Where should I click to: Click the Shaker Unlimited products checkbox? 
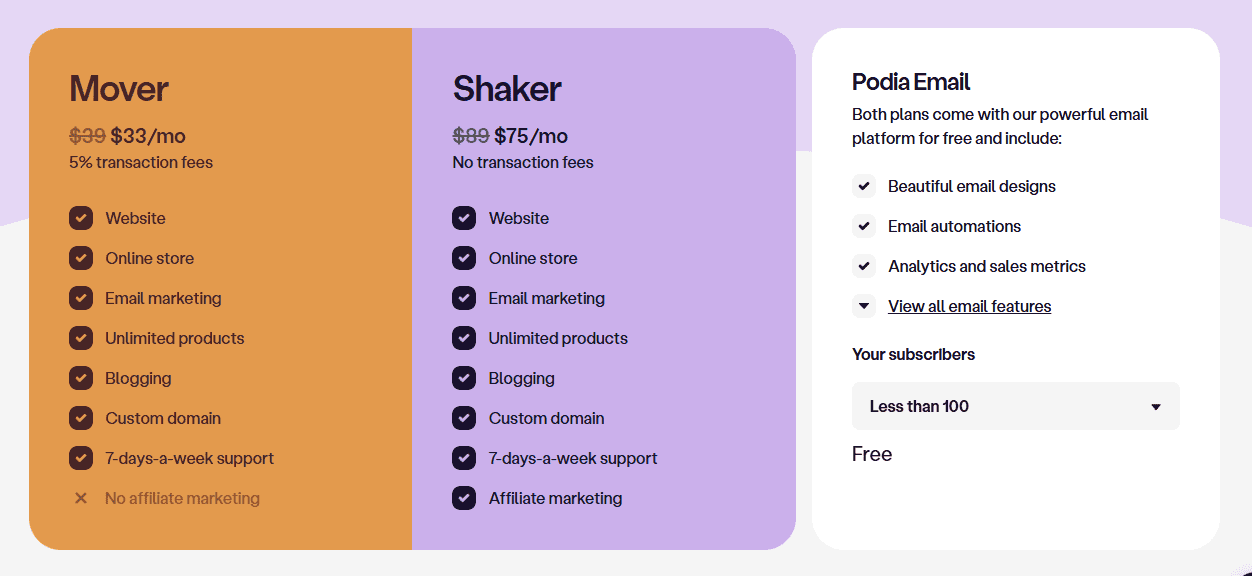[464, 338]
